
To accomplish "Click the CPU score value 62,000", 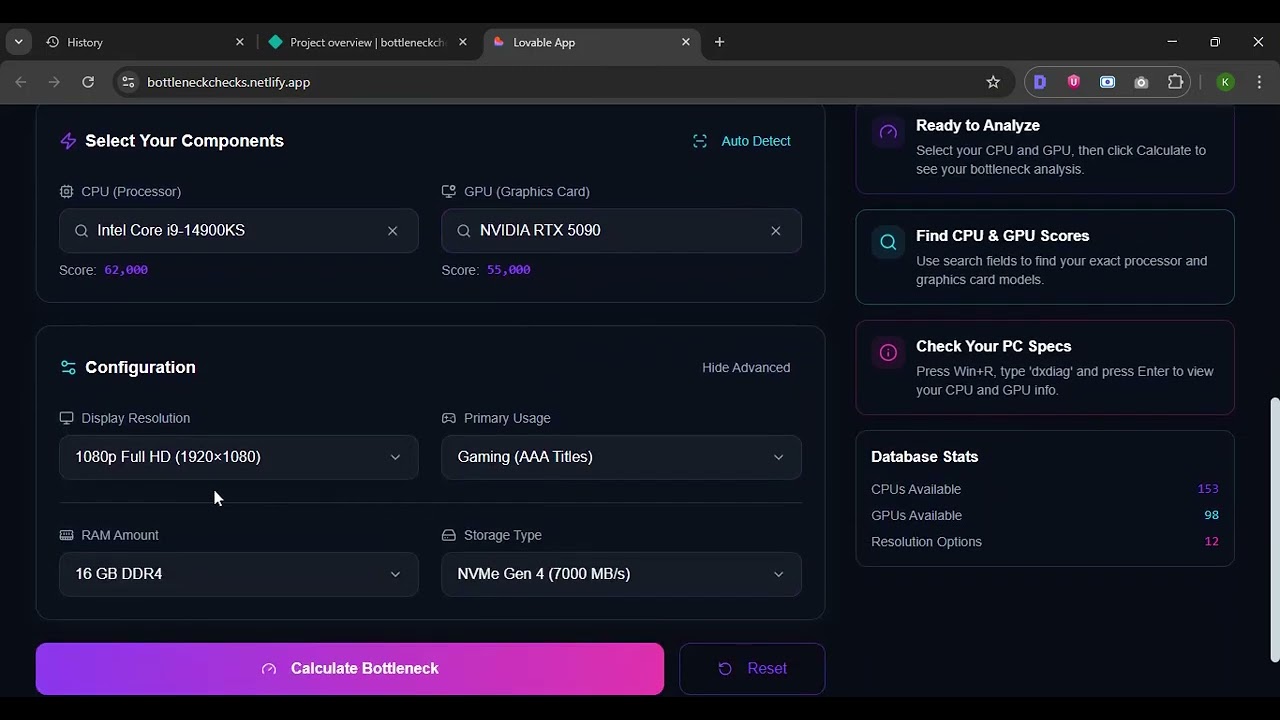I will (x=126, y=270).
